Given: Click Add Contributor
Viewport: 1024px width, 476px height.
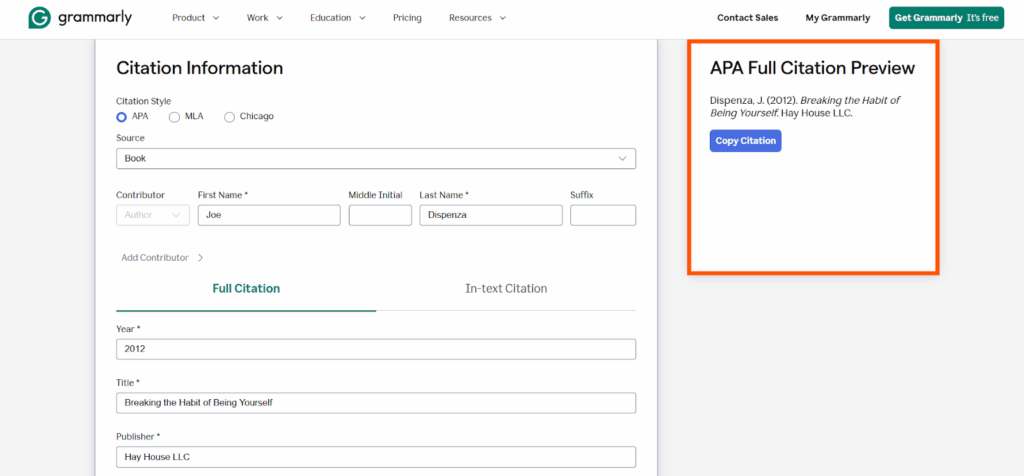Looking at the screenshot, I should coord(163,258).
